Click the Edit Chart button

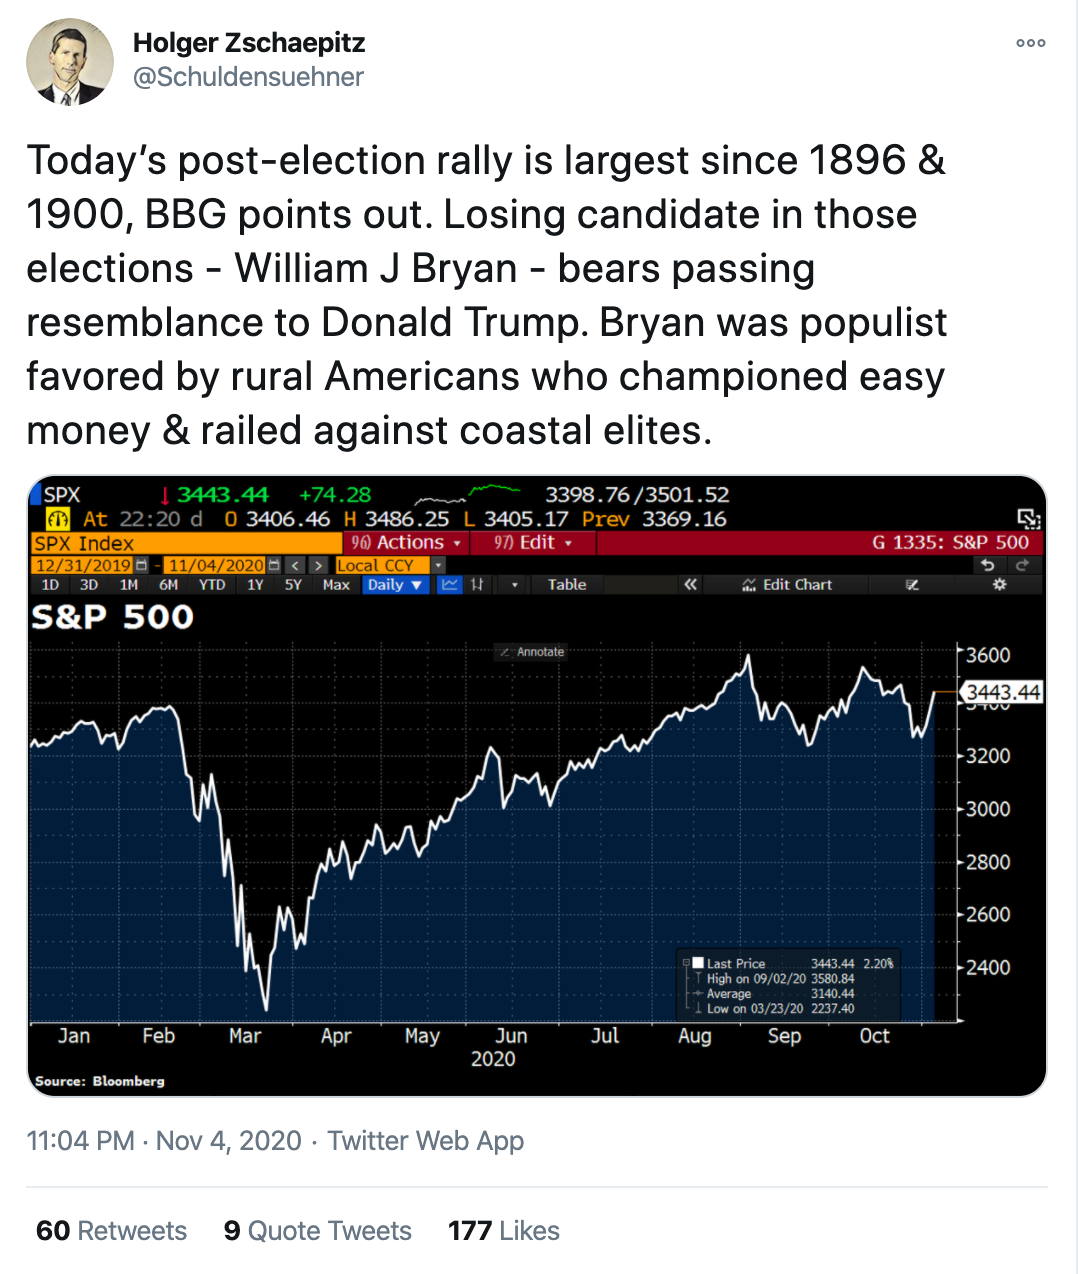click(x=788, y=585)
